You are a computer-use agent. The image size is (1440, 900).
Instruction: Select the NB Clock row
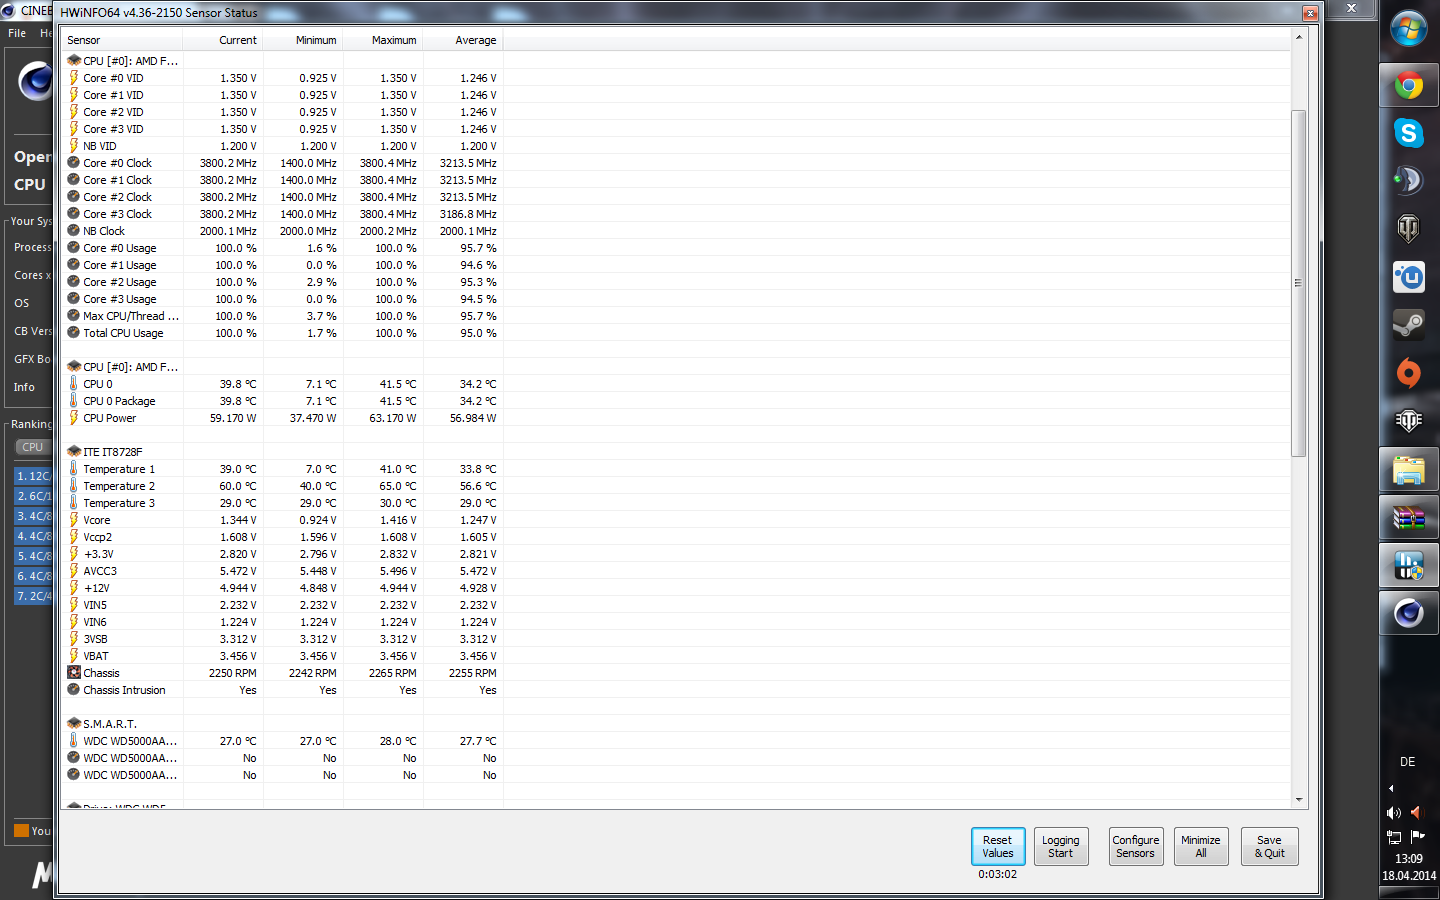(x=282, y=231)
